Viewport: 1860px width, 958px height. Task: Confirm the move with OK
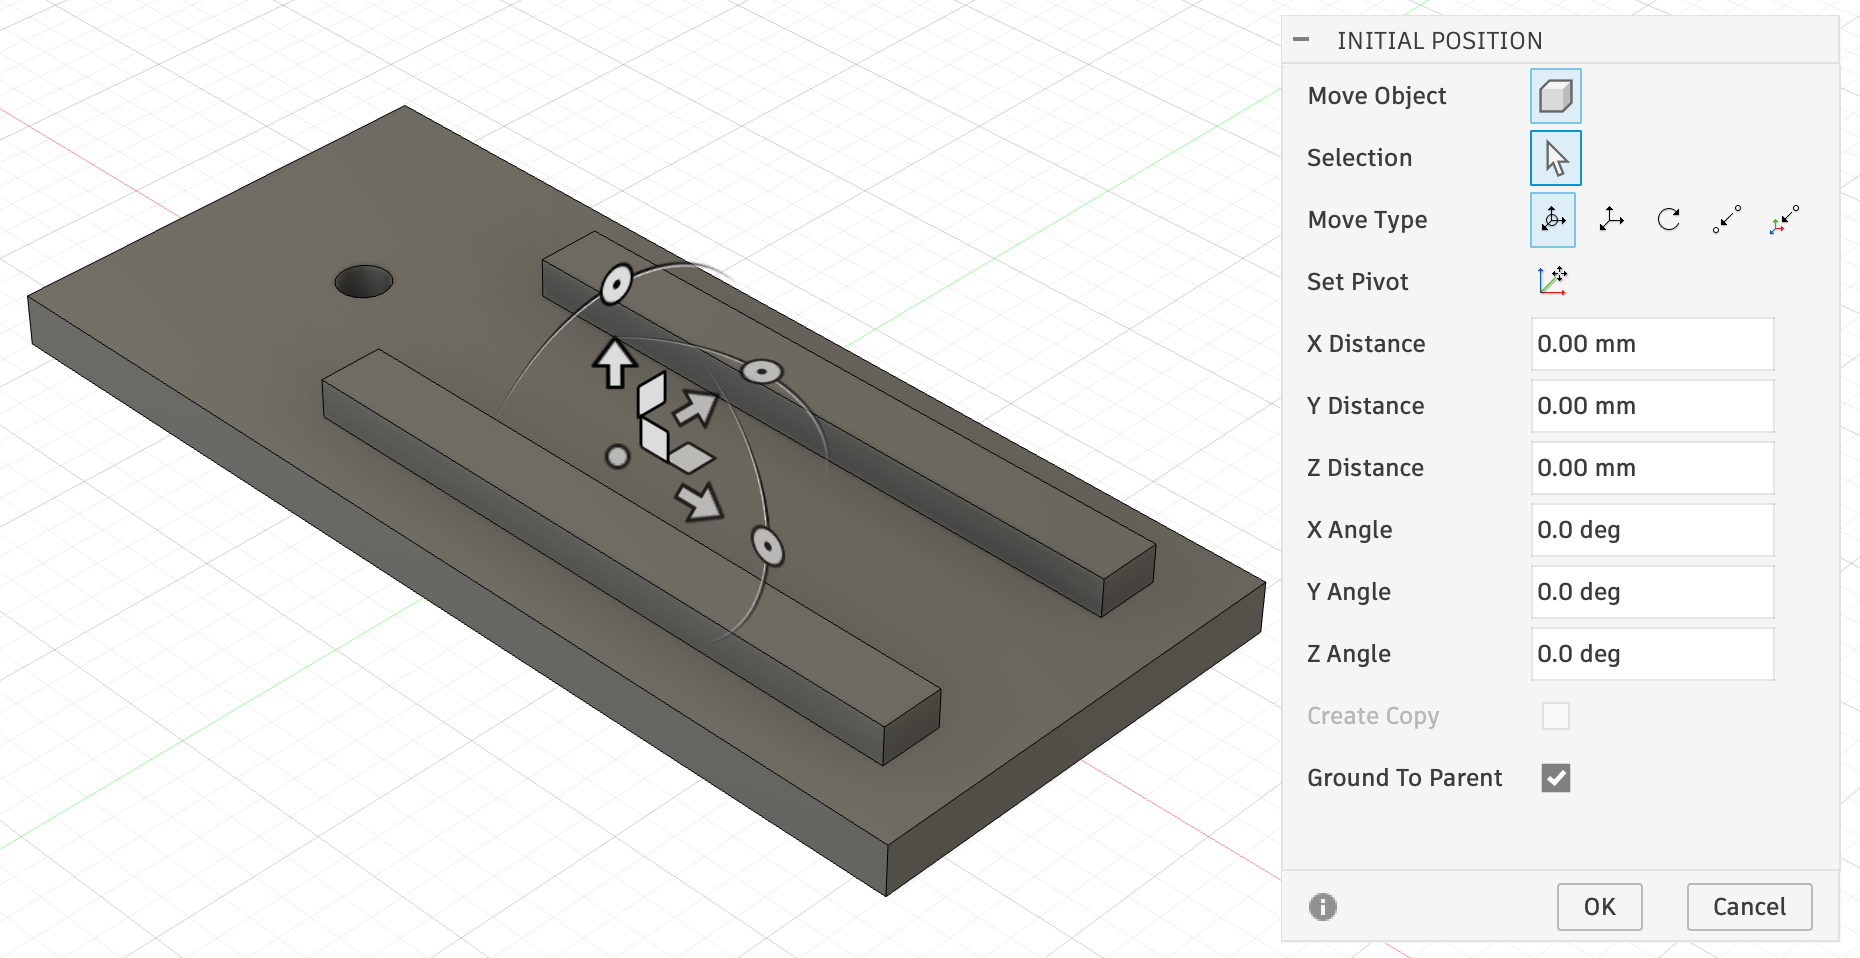click(1599, 907)
